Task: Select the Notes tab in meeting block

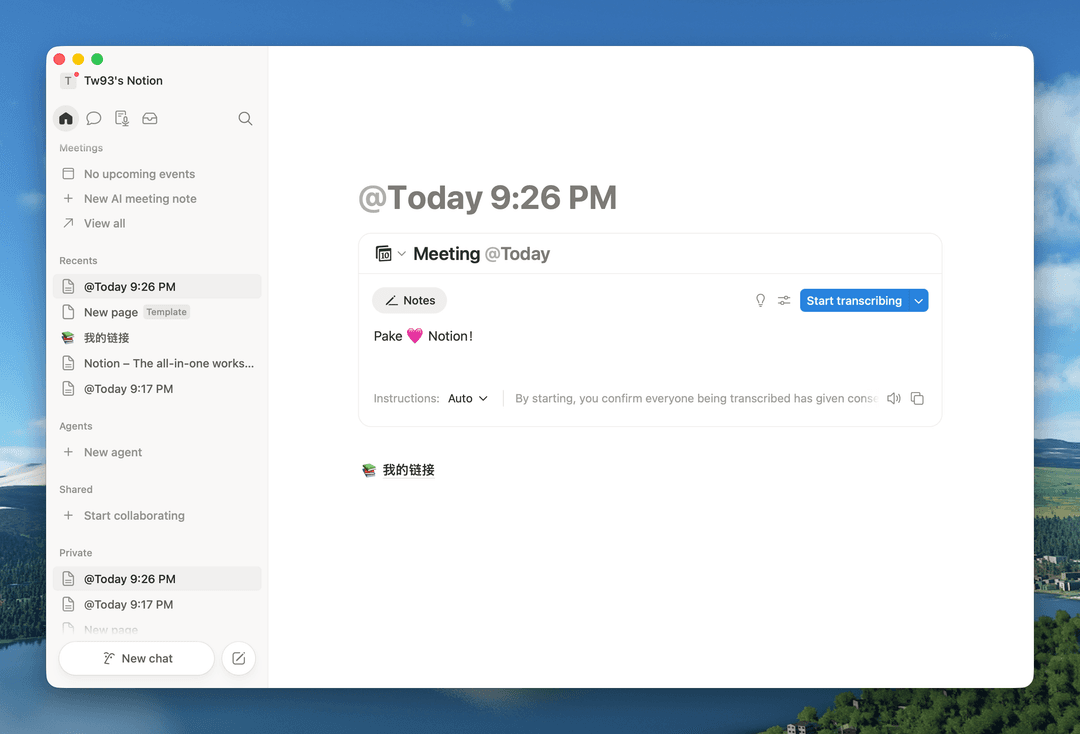Action: click(x=410, y=300)
